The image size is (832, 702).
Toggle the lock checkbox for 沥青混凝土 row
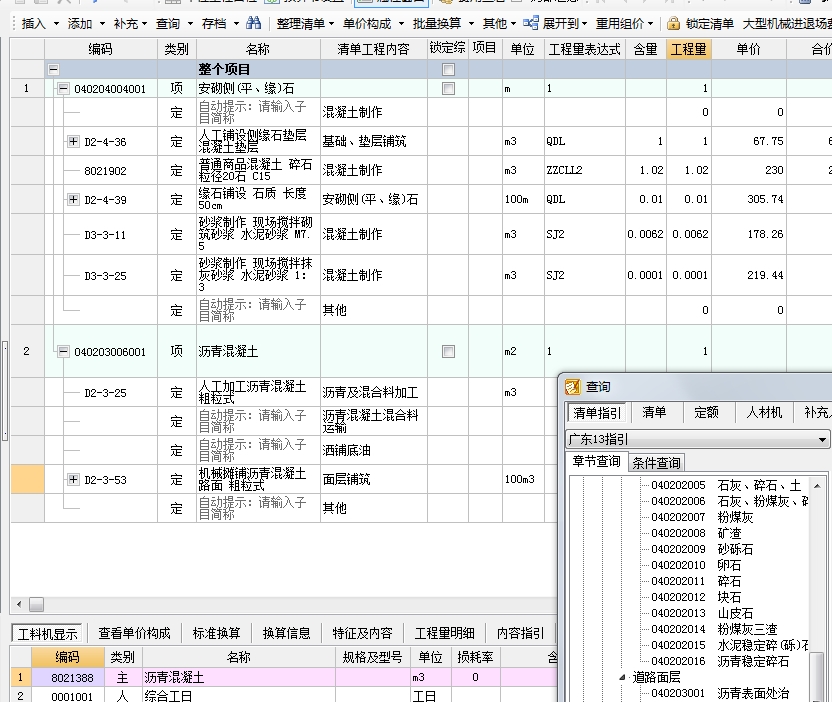pyautogui.click(x=448, y=351)
